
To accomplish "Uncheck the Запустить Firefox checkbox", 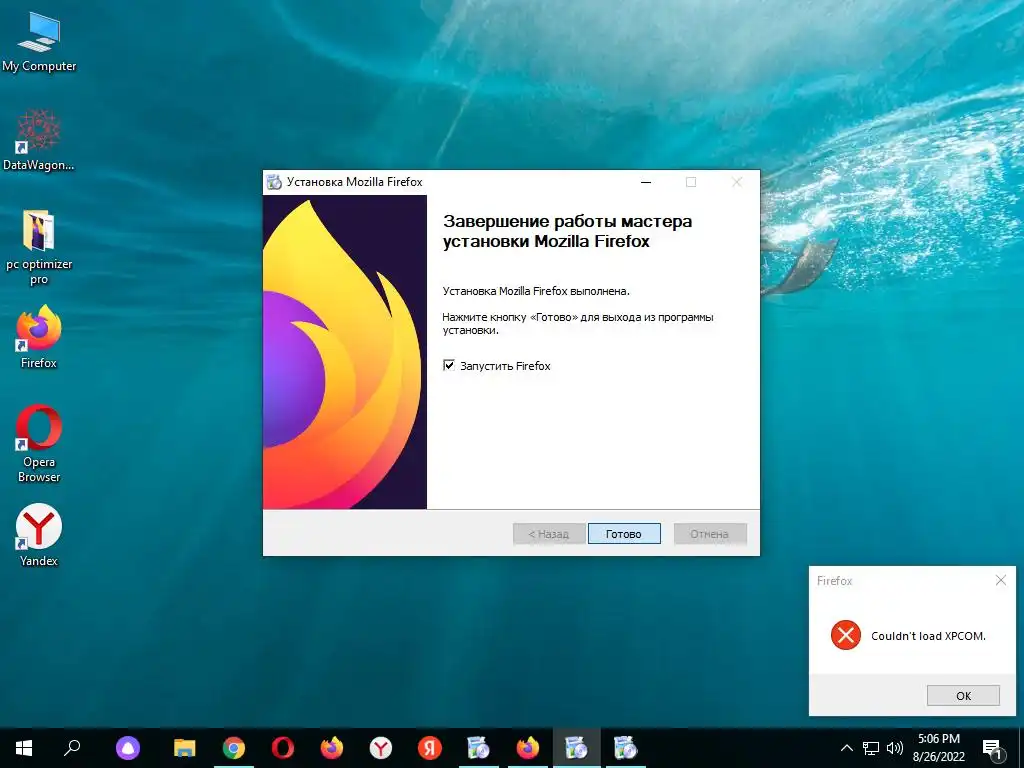I will point(449,365).
